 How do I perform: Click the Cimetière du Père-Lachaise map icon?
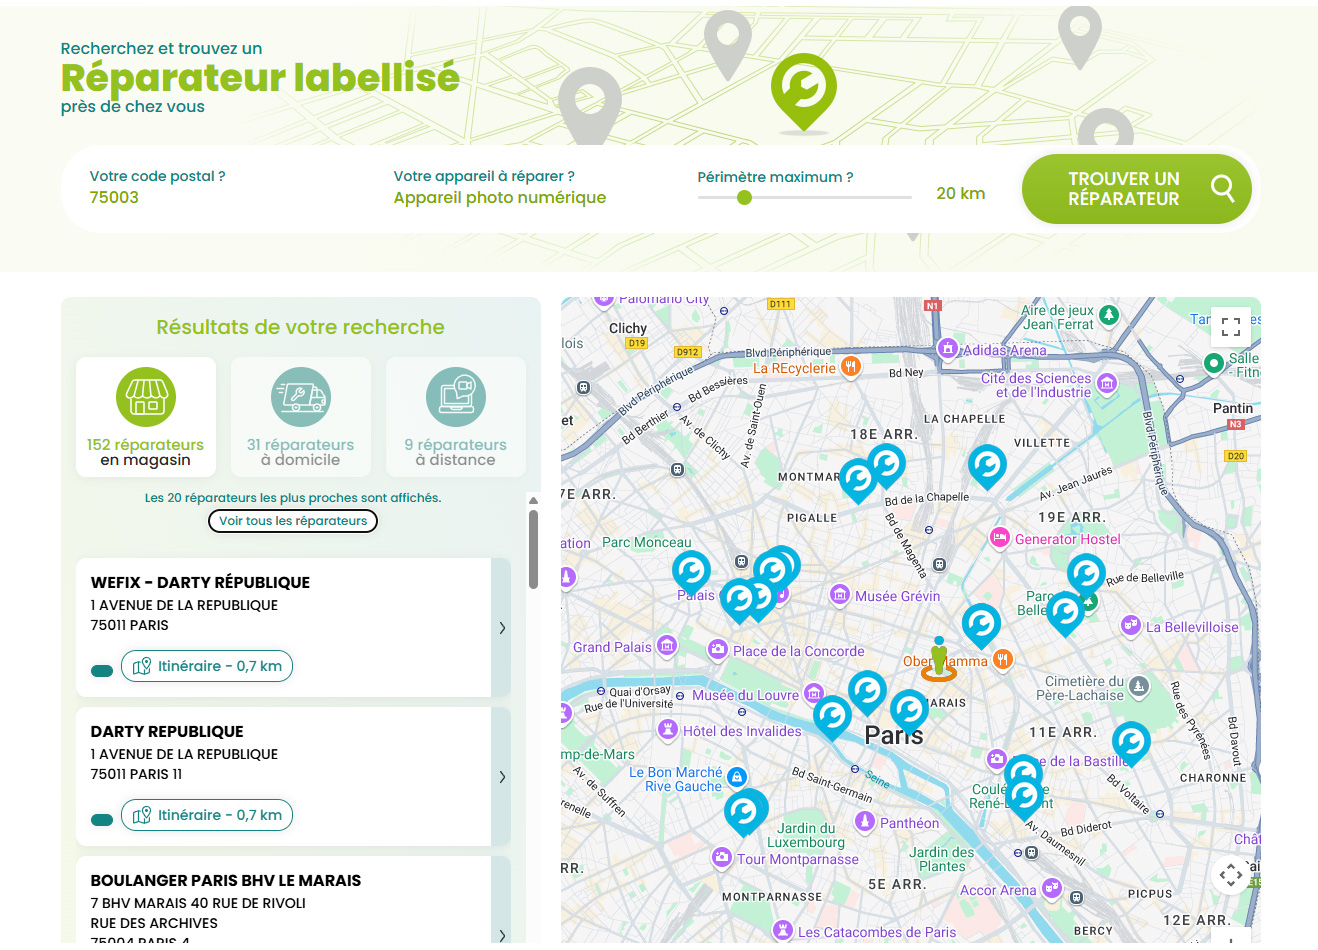(1139, 687)
